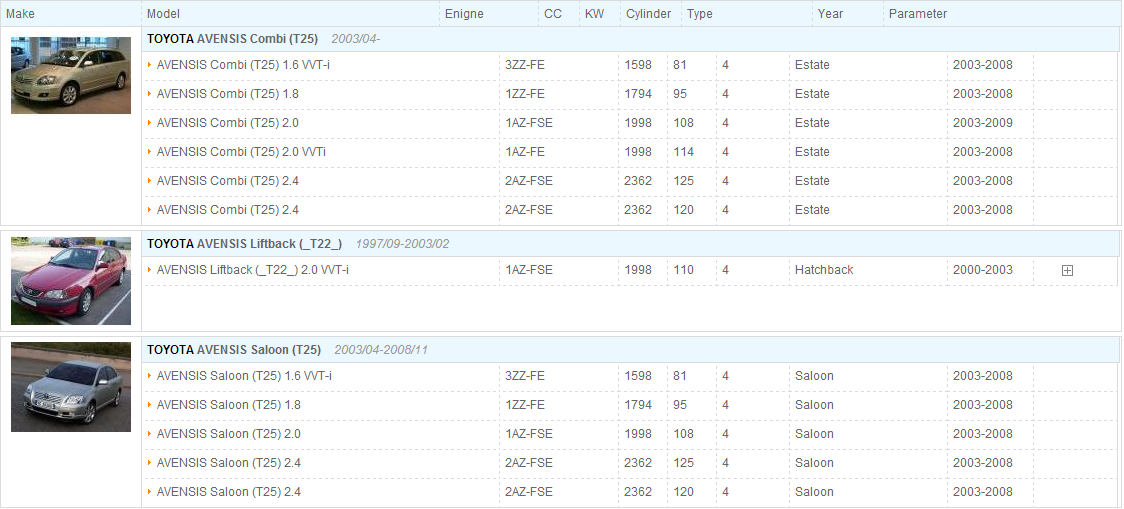Click KW value 110 in Liftback row
The image size is (1124, 509).
(x=683, y=270)
